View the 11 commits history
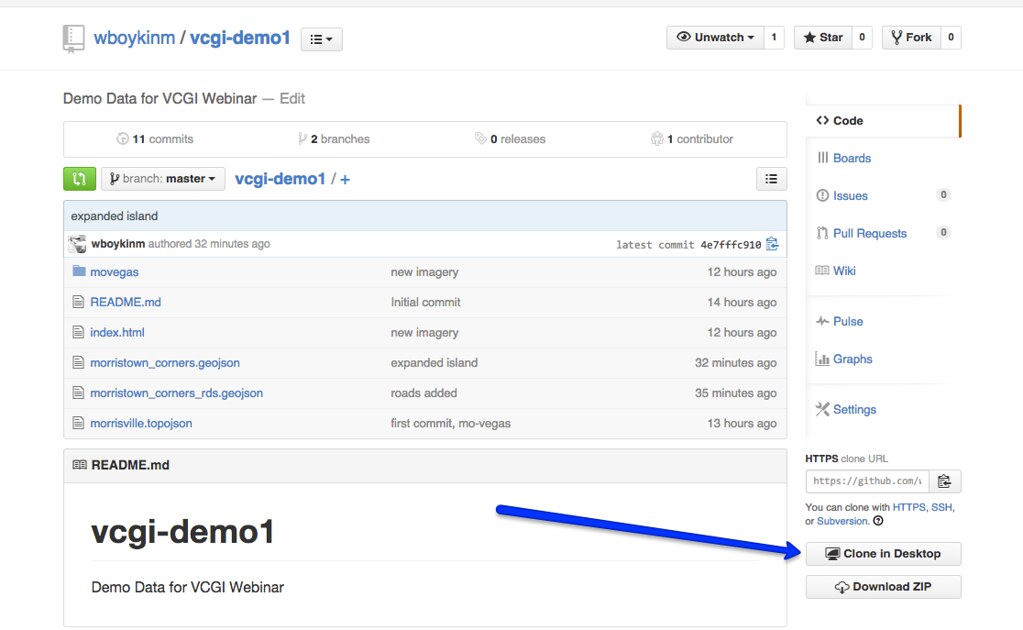This screenshot has width=1023, height=630. click(155, 139)
